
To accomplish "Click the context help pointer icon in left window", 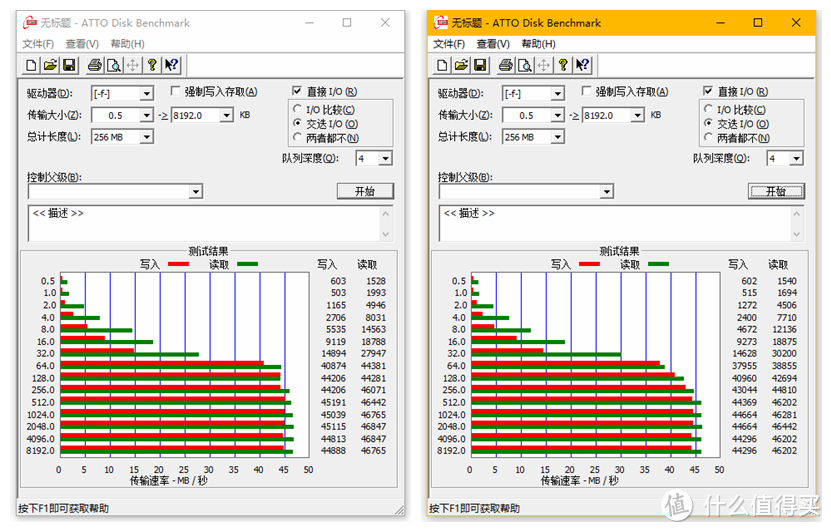I will pyautogui.click(x=171, y=65).
